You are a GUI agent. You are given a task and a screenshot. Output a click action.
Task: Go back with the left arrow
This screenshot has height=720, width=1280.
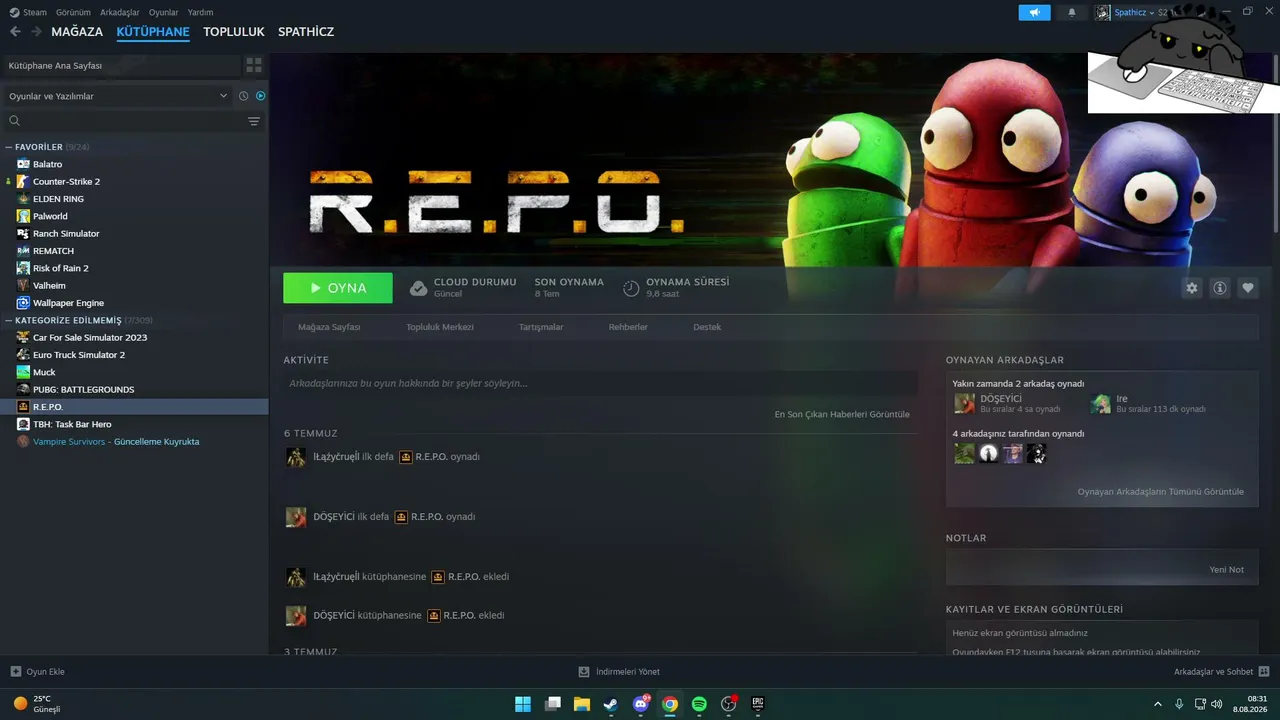pos(15,32)
